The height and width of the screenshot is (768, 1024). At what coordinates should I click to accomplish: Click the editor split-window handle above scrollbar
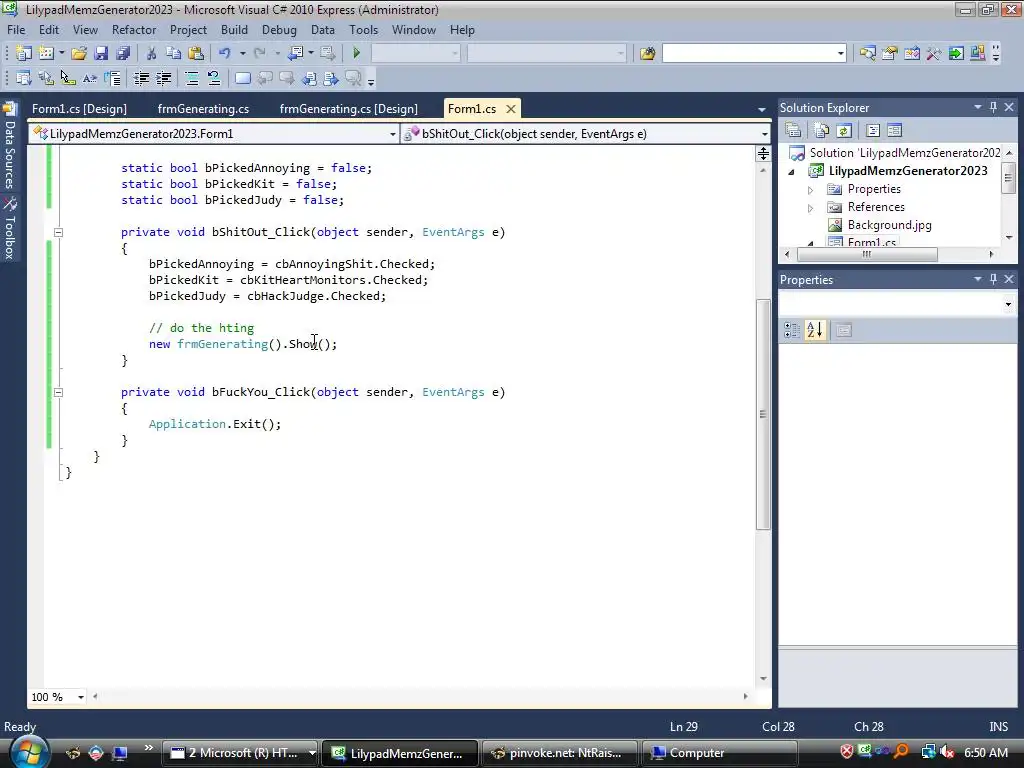[x=763, y=154]
